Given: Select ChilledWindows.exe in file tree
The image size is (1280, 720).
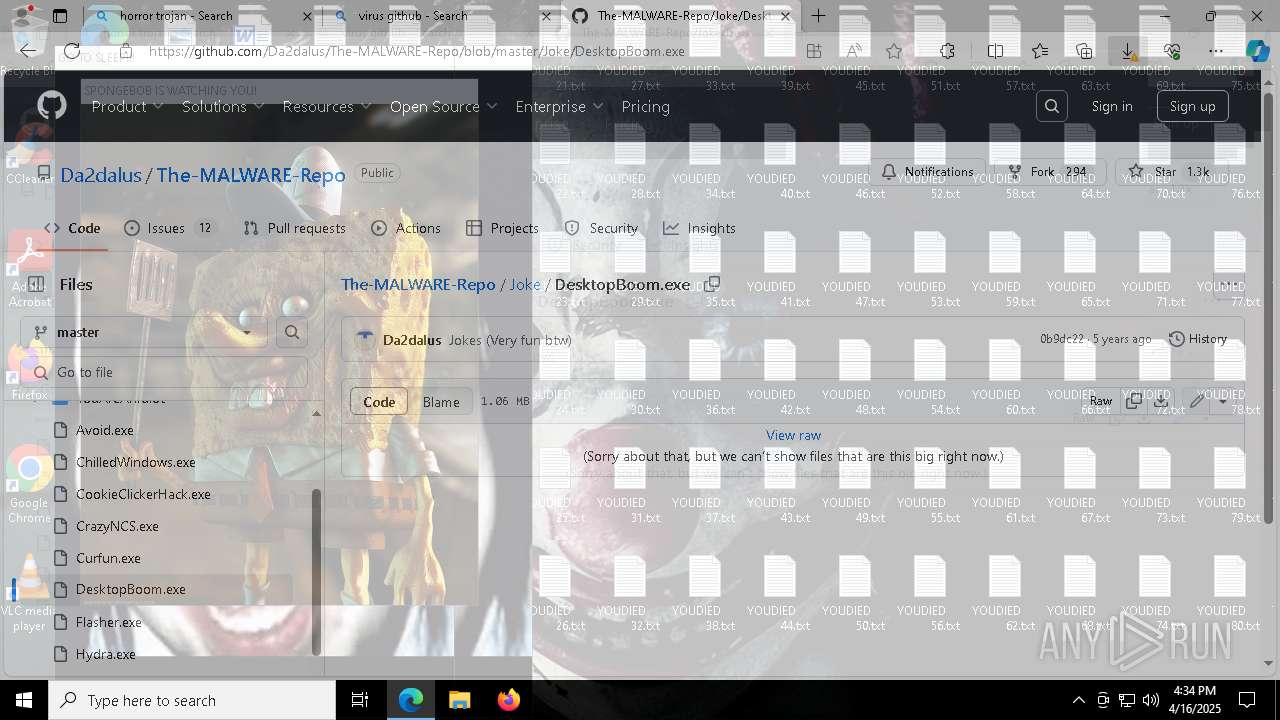Looking at the screenshot, I should click(136, 462).
